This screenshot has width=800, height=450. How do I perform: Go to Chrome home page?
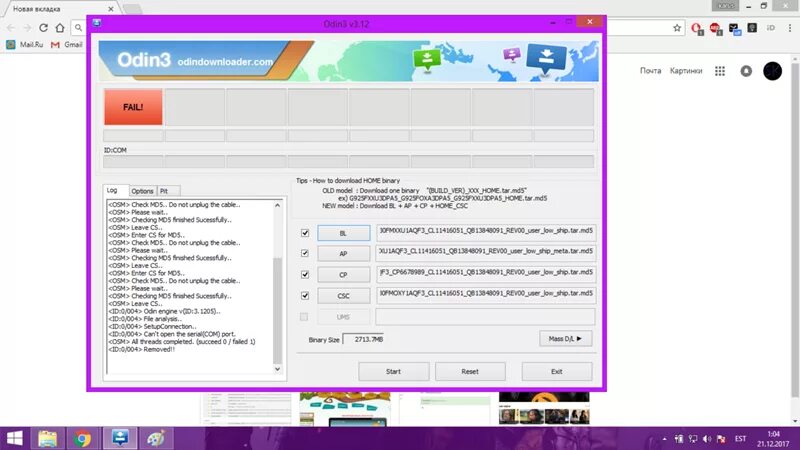(x=60, y=28)
